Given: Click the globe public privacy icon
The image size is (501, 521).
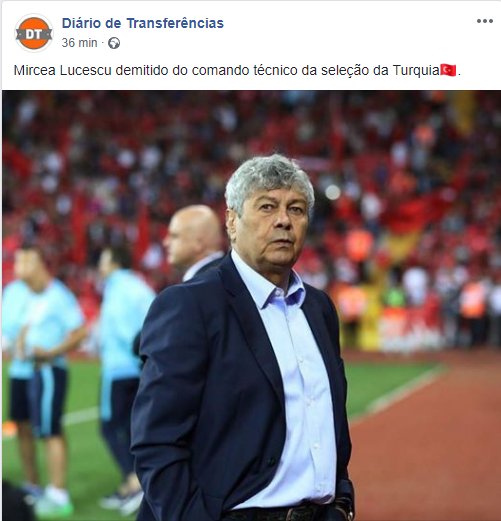Looking at the screenshot, I should 114,43.
